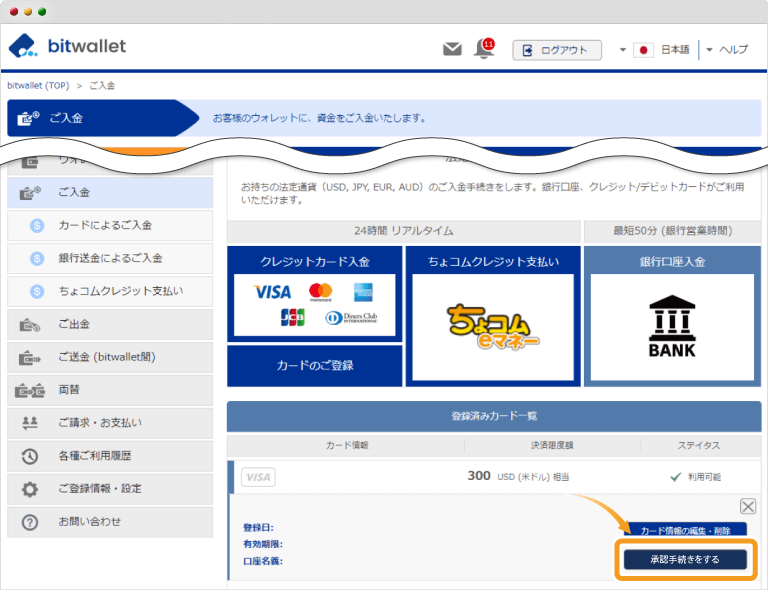The image size is (768, 590).
Task: Click the 銀行口座入金 tile heading
Action: coord(672,261)
